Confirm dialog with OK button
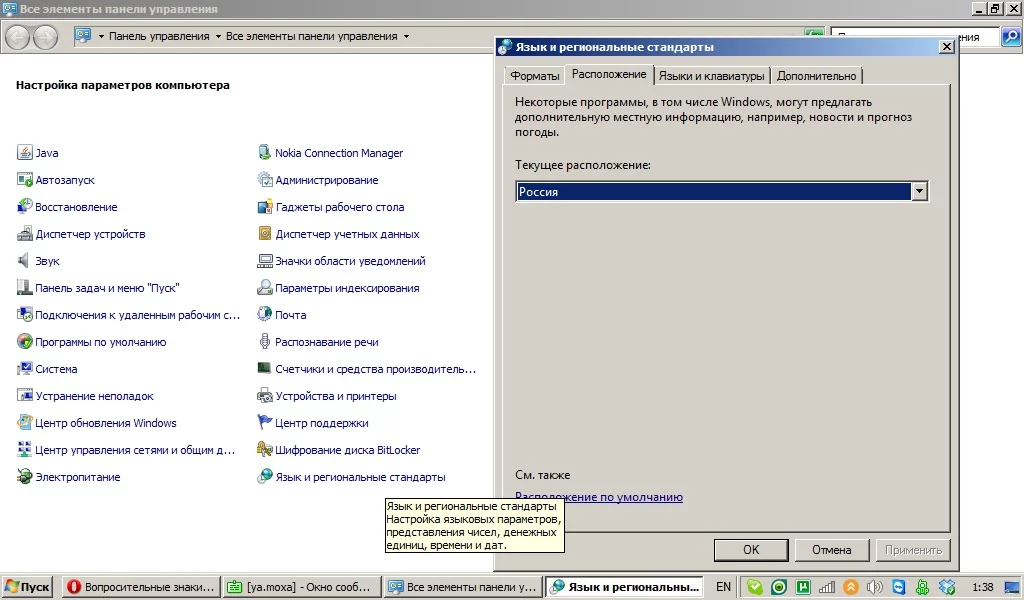 point(751,550)
